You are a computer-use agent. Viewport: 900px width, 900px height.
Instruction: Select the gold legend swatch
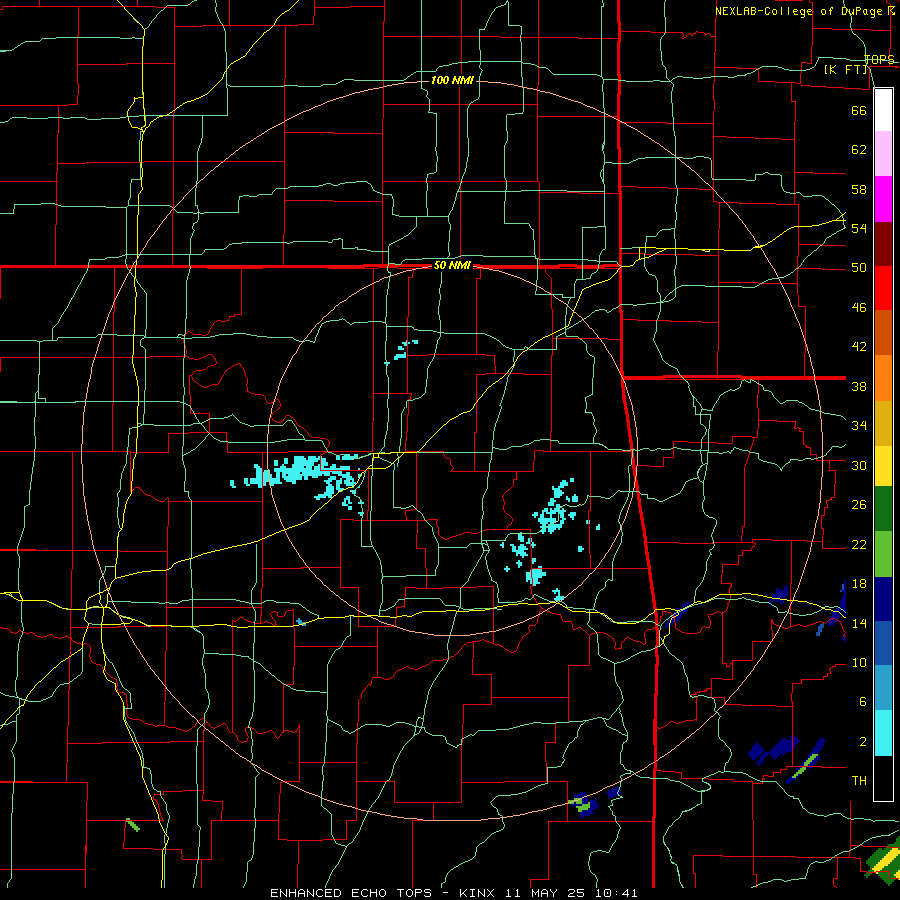[x=883, y=423]
